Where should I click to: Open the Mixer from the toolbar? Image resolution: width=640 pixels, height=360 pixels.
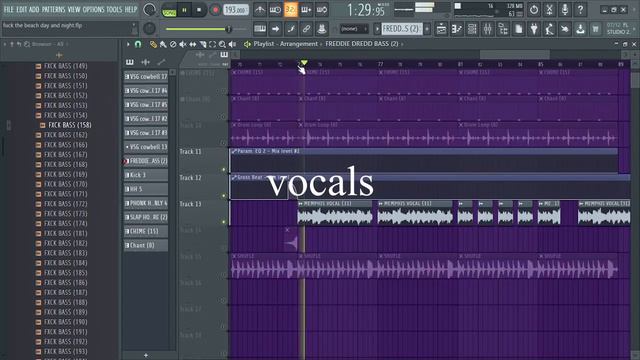[x=488, y=29]
